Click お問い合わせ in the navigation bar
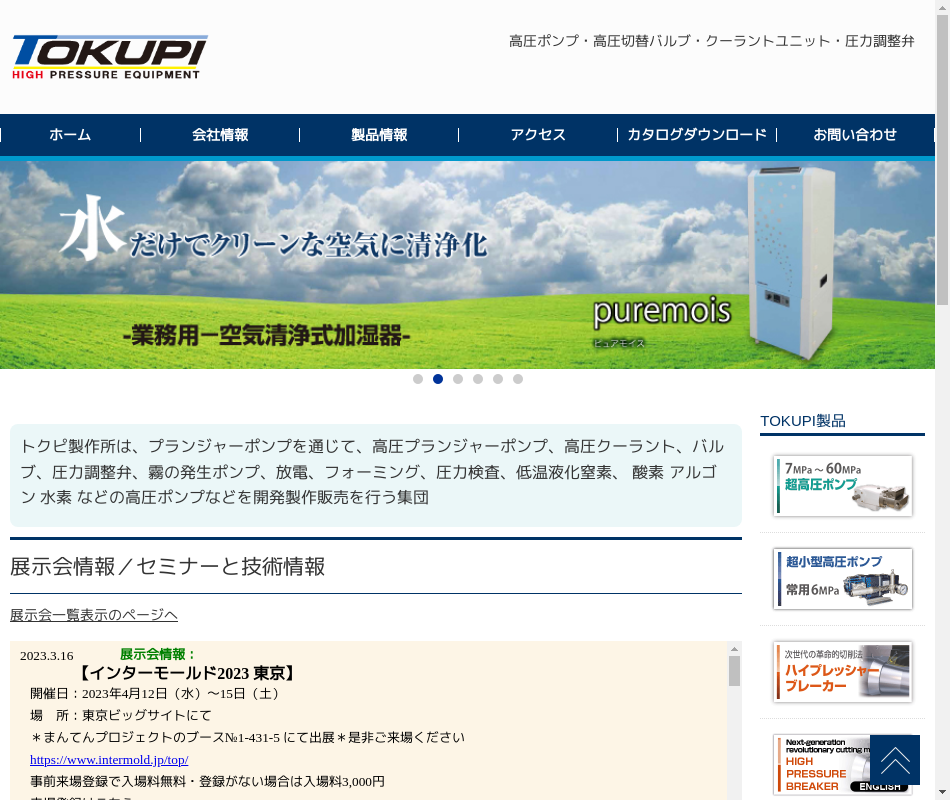Screen dimensions: 950x800 (x=855, y=135)
